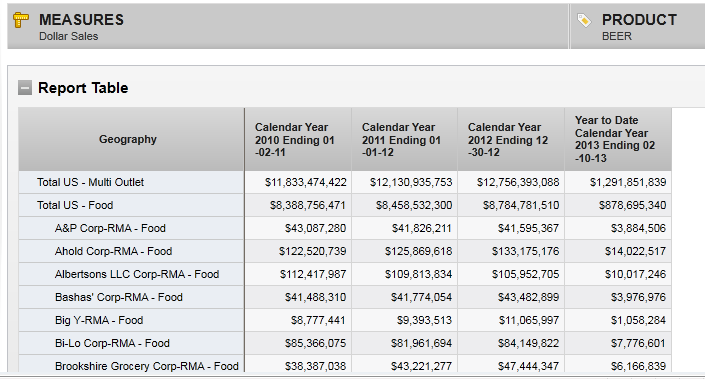Click the Product tag icon
Image resolution: width=705 pixels, height=379 pixels.
(x=584, y=20)
